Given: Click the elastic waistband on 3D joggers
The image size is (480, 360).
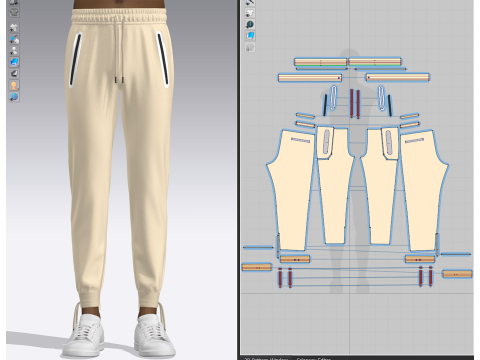Looking at the screenshot, I should tap(119, 16).
